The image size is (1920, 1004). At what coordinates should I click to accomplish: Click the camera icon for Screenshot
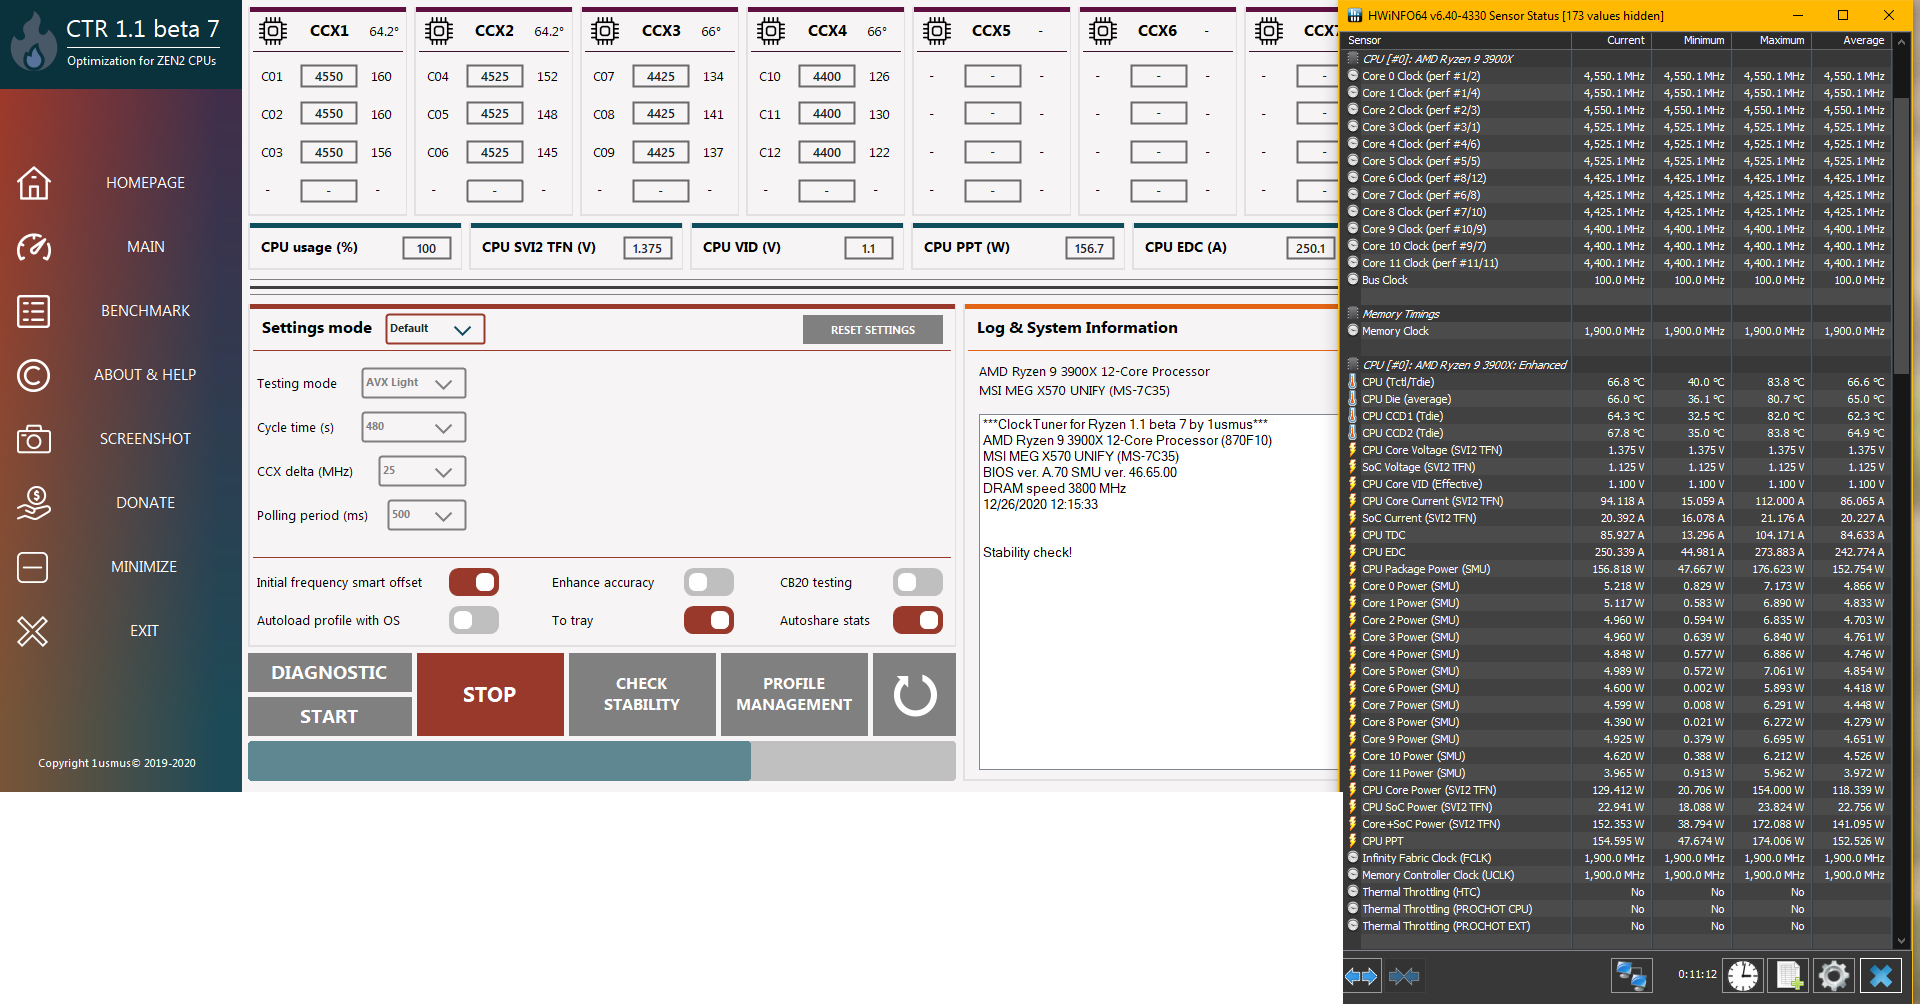(33, 439)
